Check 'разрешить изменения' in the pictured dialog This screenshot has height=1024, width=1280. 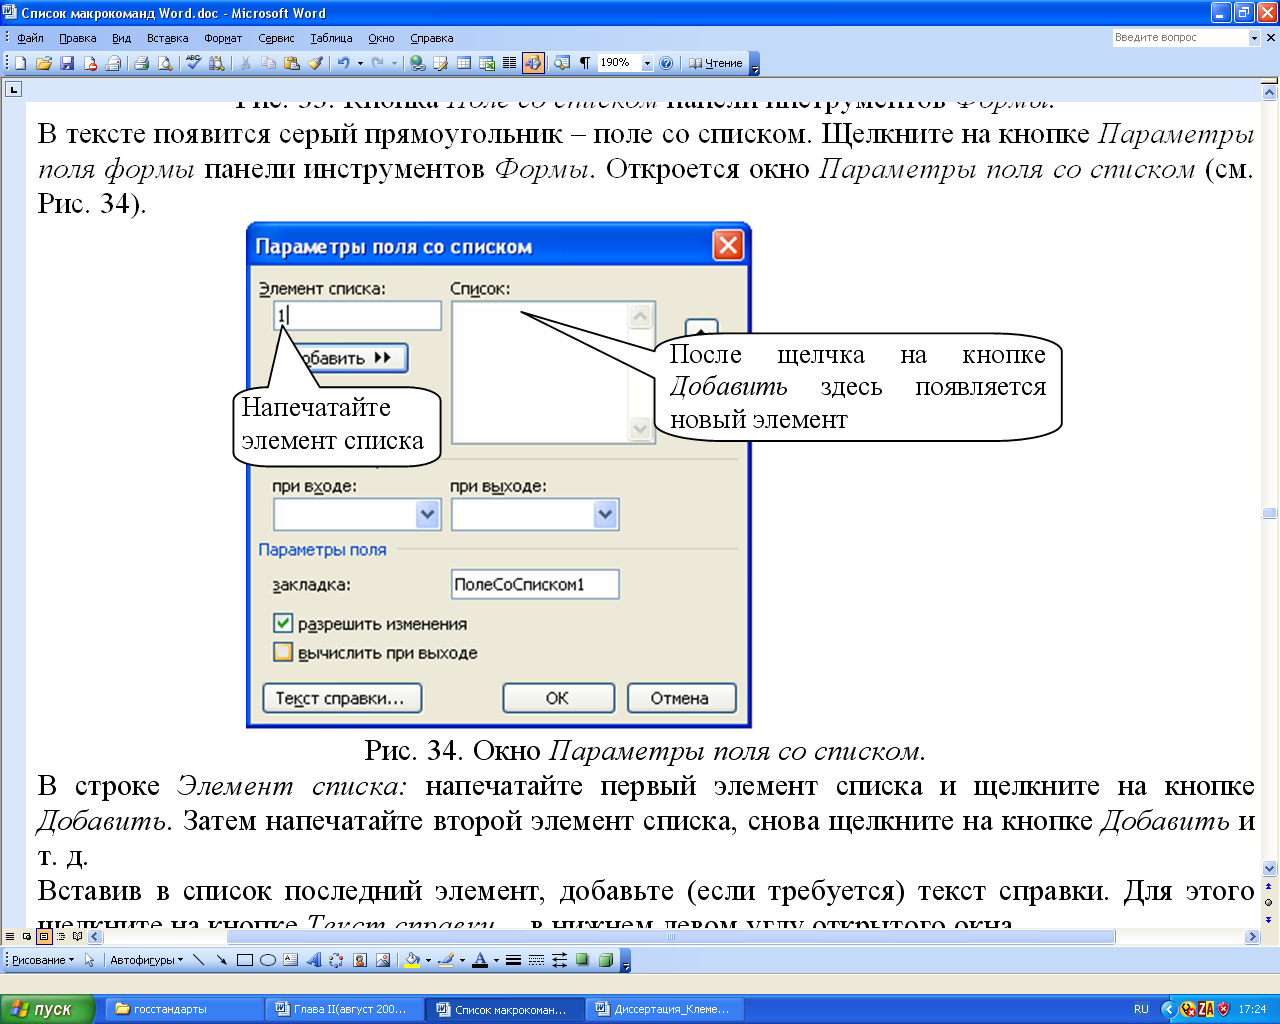283,623
